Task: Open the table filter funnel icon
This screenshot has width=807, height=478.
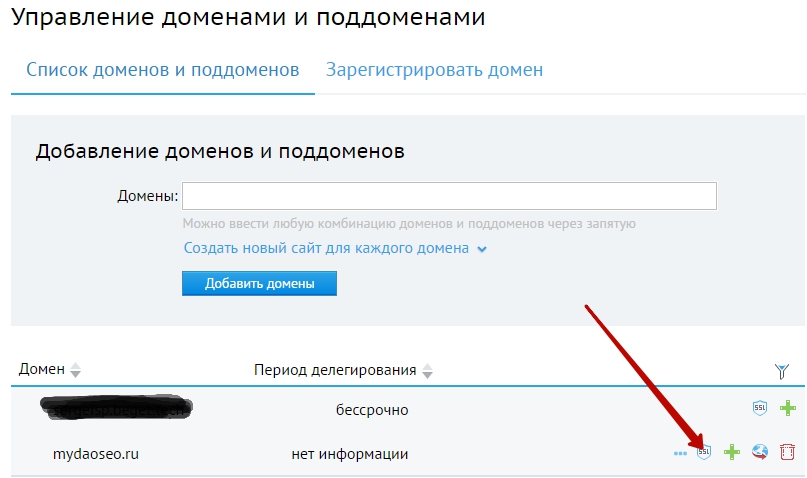Action: (x=782, y=370)
